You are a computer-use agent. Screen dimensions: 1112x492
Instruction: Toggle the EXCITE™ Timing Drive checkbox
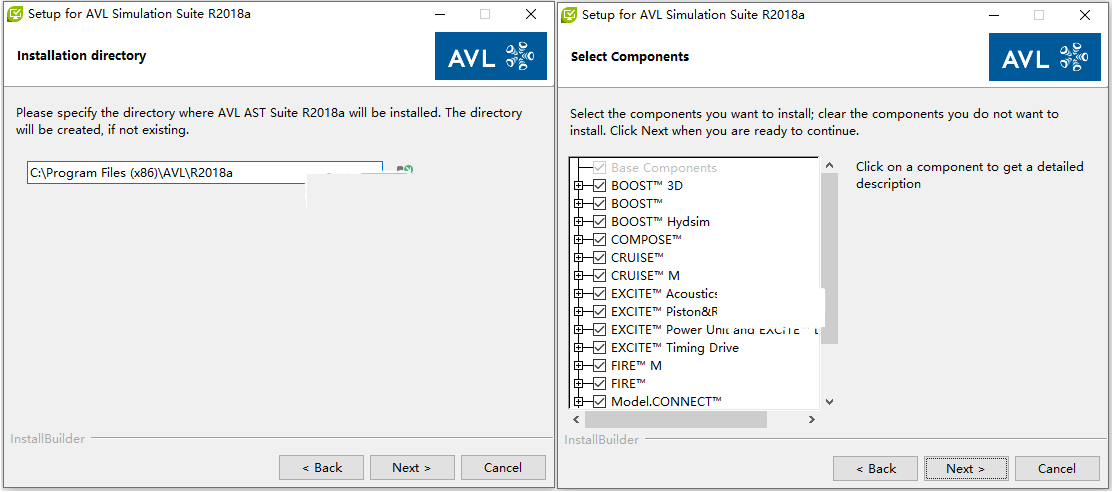[x=599, y=347]
